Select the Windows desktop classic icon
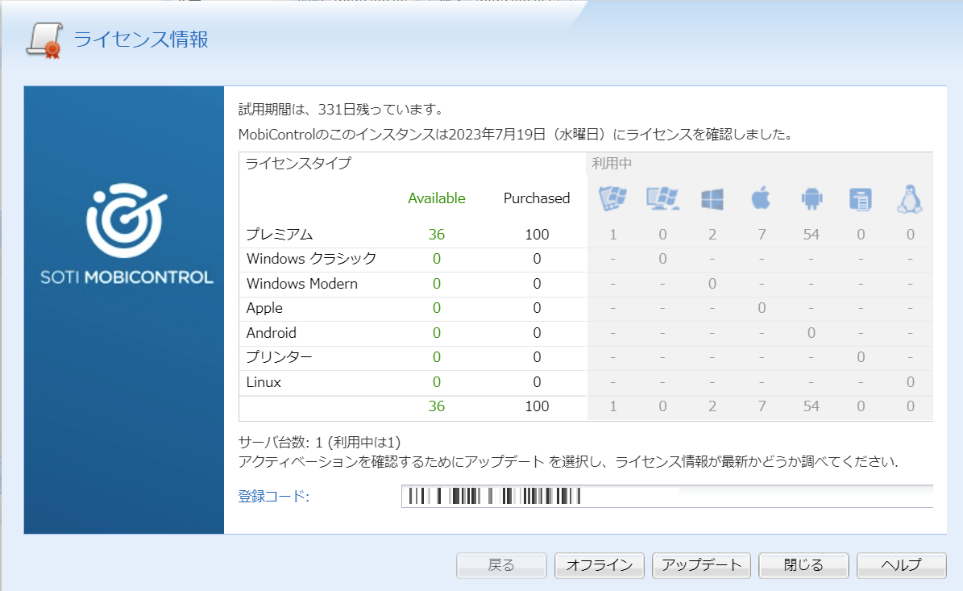Image resolution: width=963 pixels, height=591 pixels. [x=663, y=198]
